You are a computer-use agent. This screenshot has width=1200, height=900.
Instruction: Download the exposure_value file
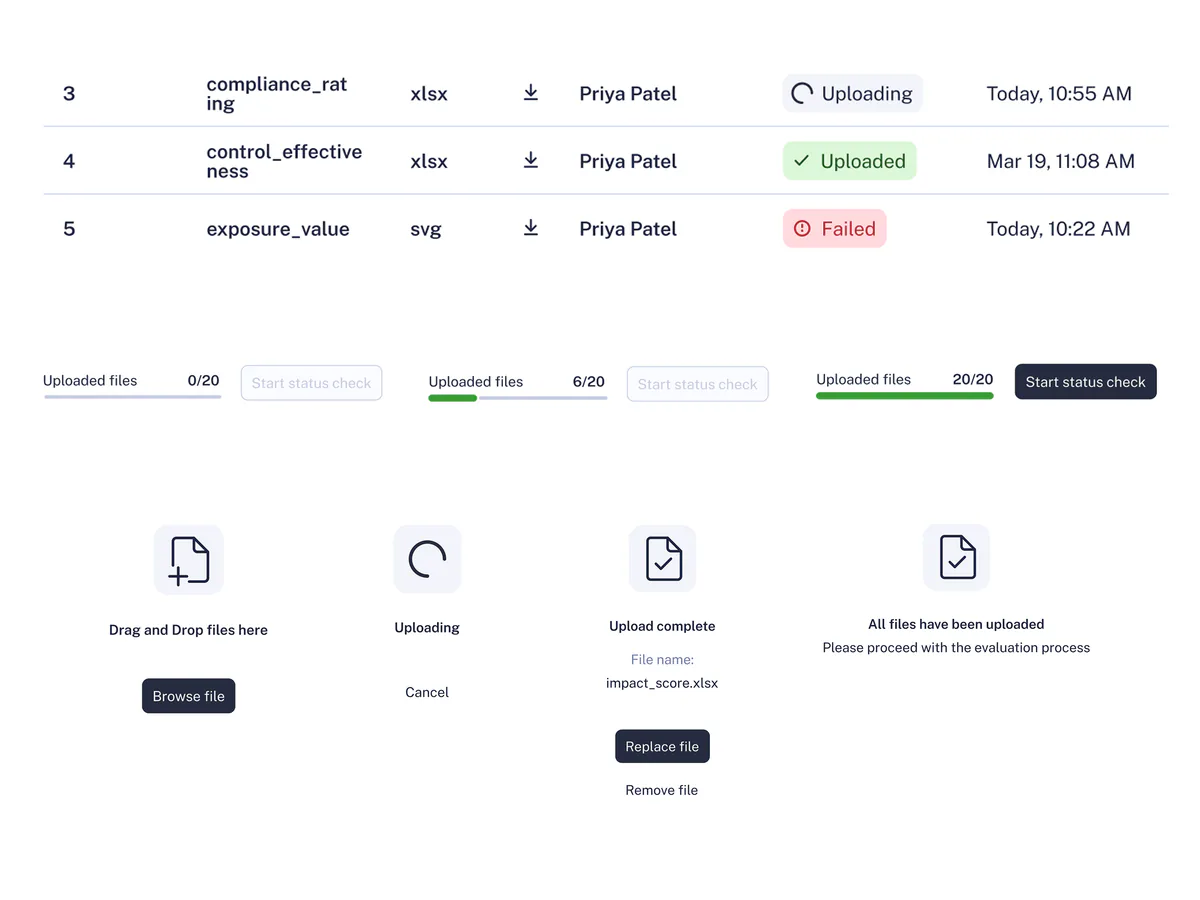(x=531, y=228)
